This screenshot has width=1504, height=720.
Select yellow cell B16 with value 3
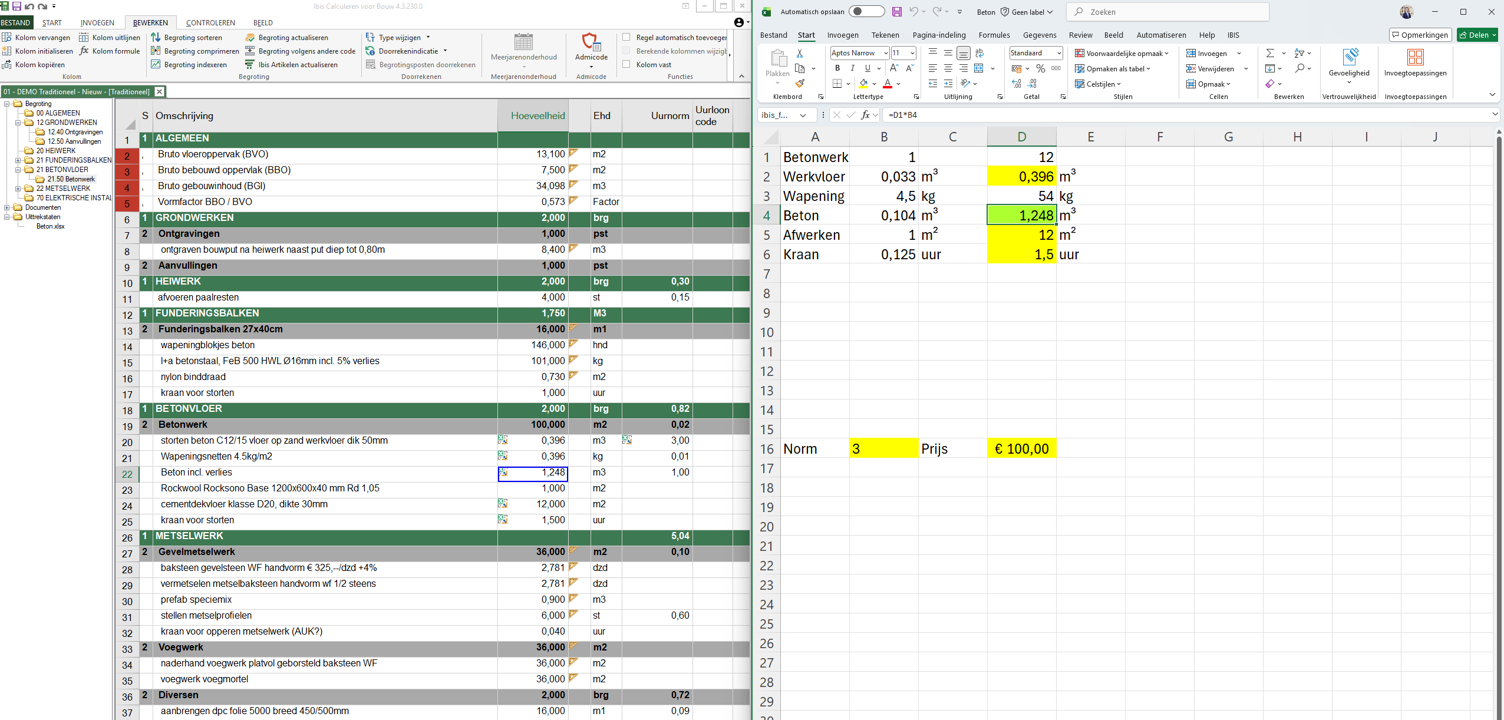884,449
